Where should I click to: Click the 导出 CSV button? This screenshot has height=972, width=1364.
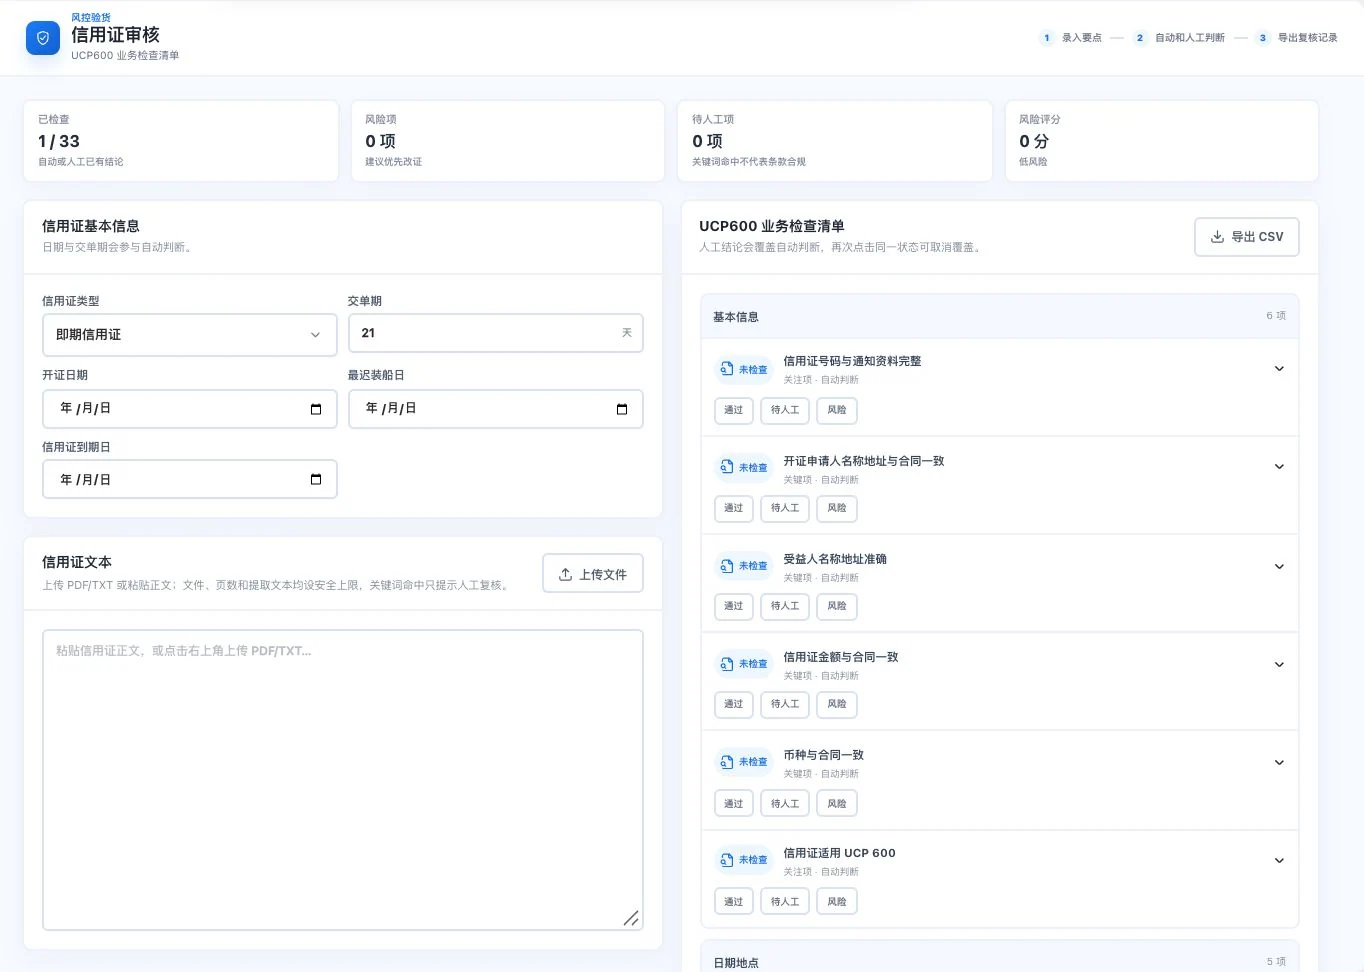click(1247, 237)
